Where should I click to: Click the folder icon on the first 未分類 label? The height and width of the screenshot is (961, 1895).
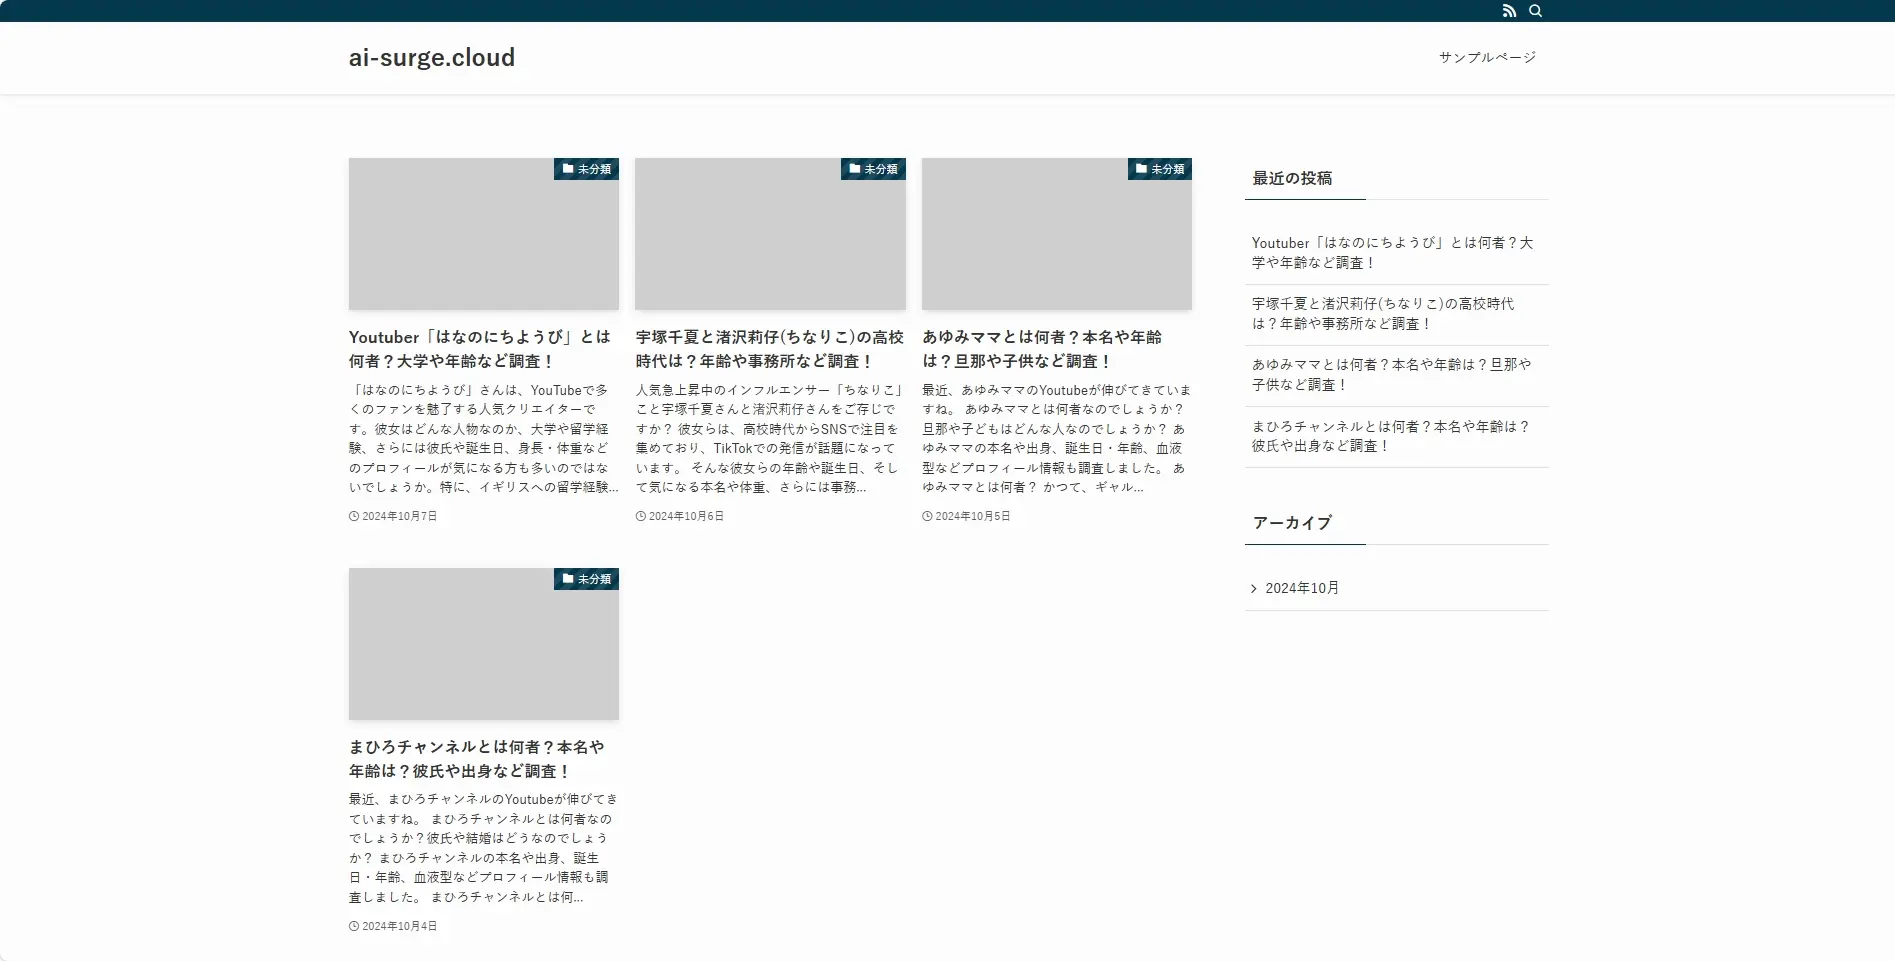pyautogui.click(x=567, y=169)
